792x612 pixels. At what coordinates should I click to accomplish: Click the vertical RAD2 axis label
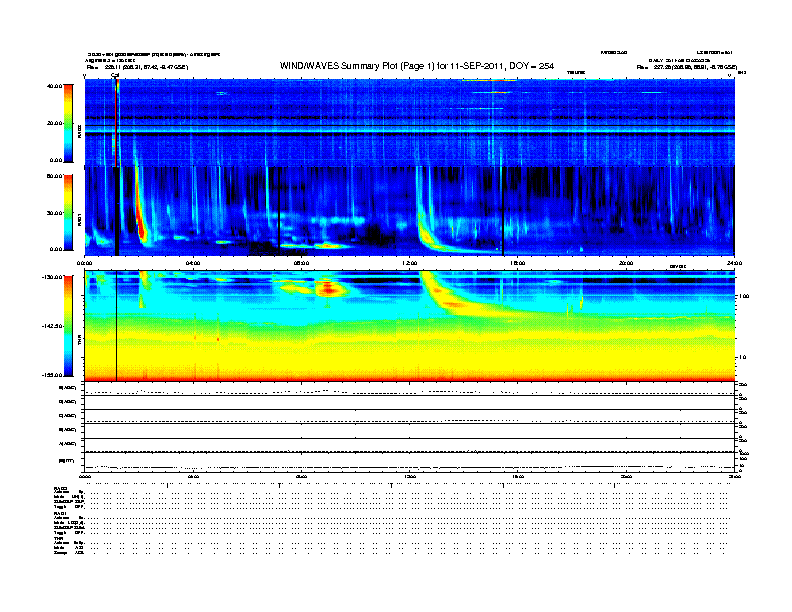pyautogui.click(x=79, y=132)
